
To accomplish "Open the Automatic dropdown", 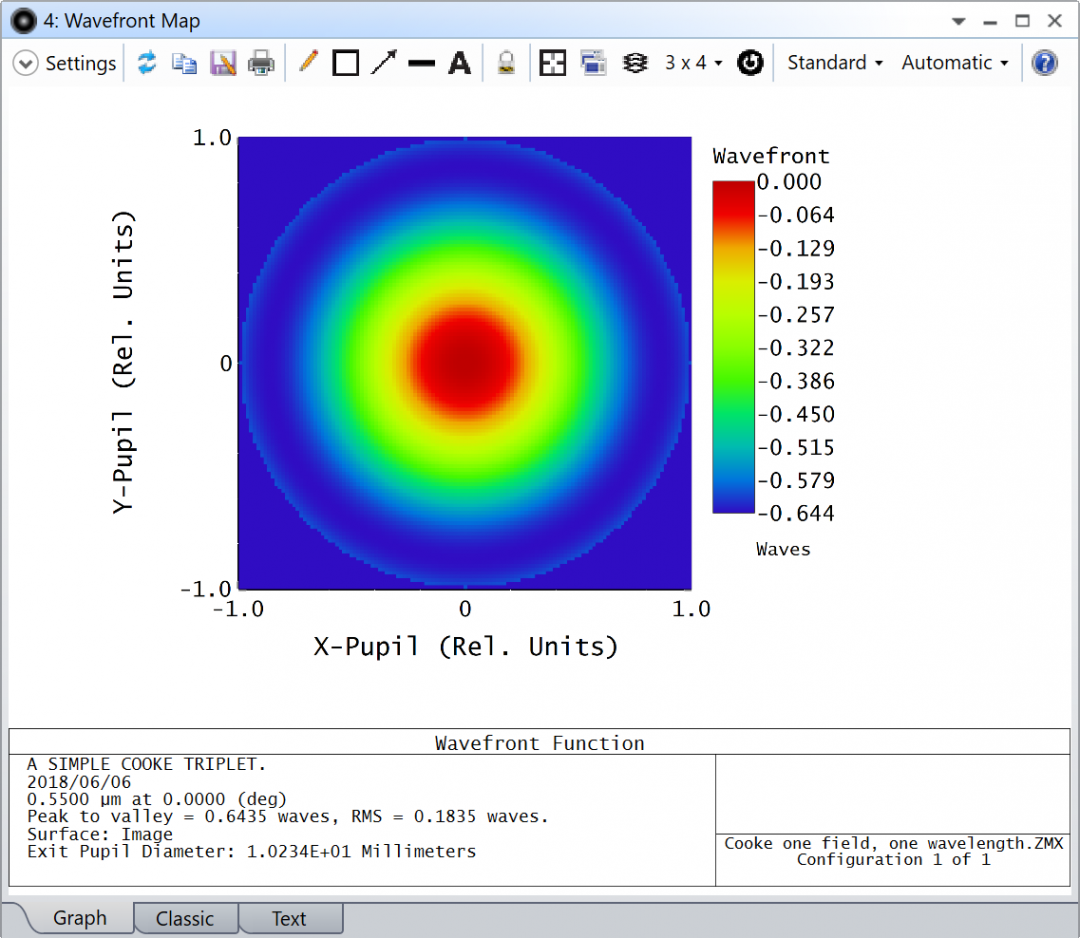I will (954, 63).
